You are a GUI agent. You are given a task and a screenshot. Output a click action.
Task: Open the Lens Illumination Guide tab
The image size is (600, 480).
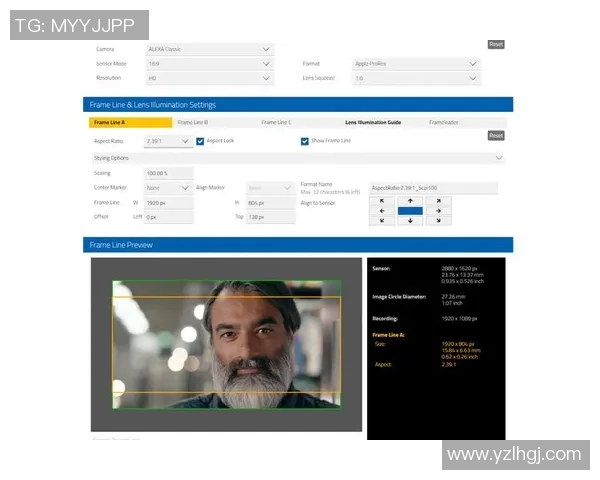[373, 123]
